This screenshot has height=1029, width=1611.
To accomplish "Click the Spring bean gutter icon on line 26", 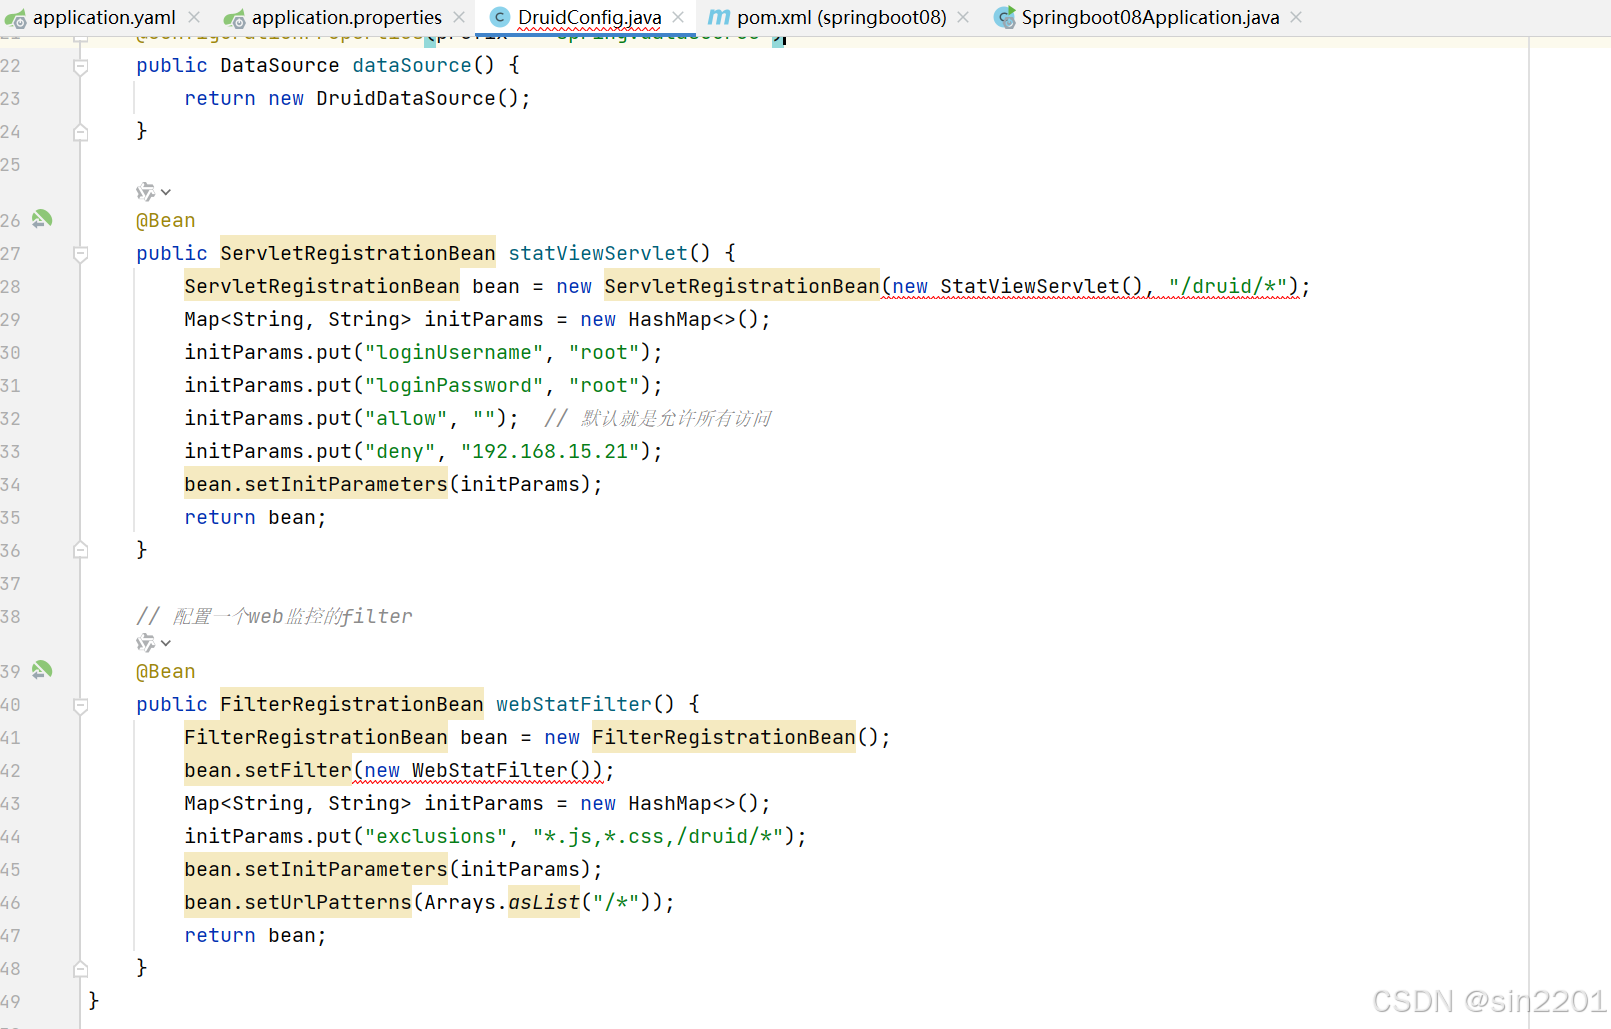I will [42, 219].
